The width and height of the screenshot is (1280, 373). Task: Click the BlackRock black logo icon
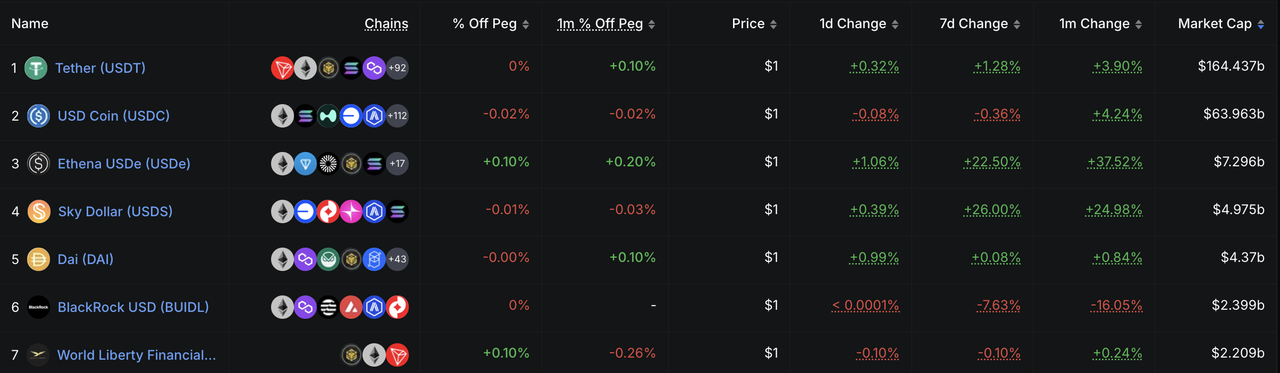pyautogui.click(x=39, y=306)
